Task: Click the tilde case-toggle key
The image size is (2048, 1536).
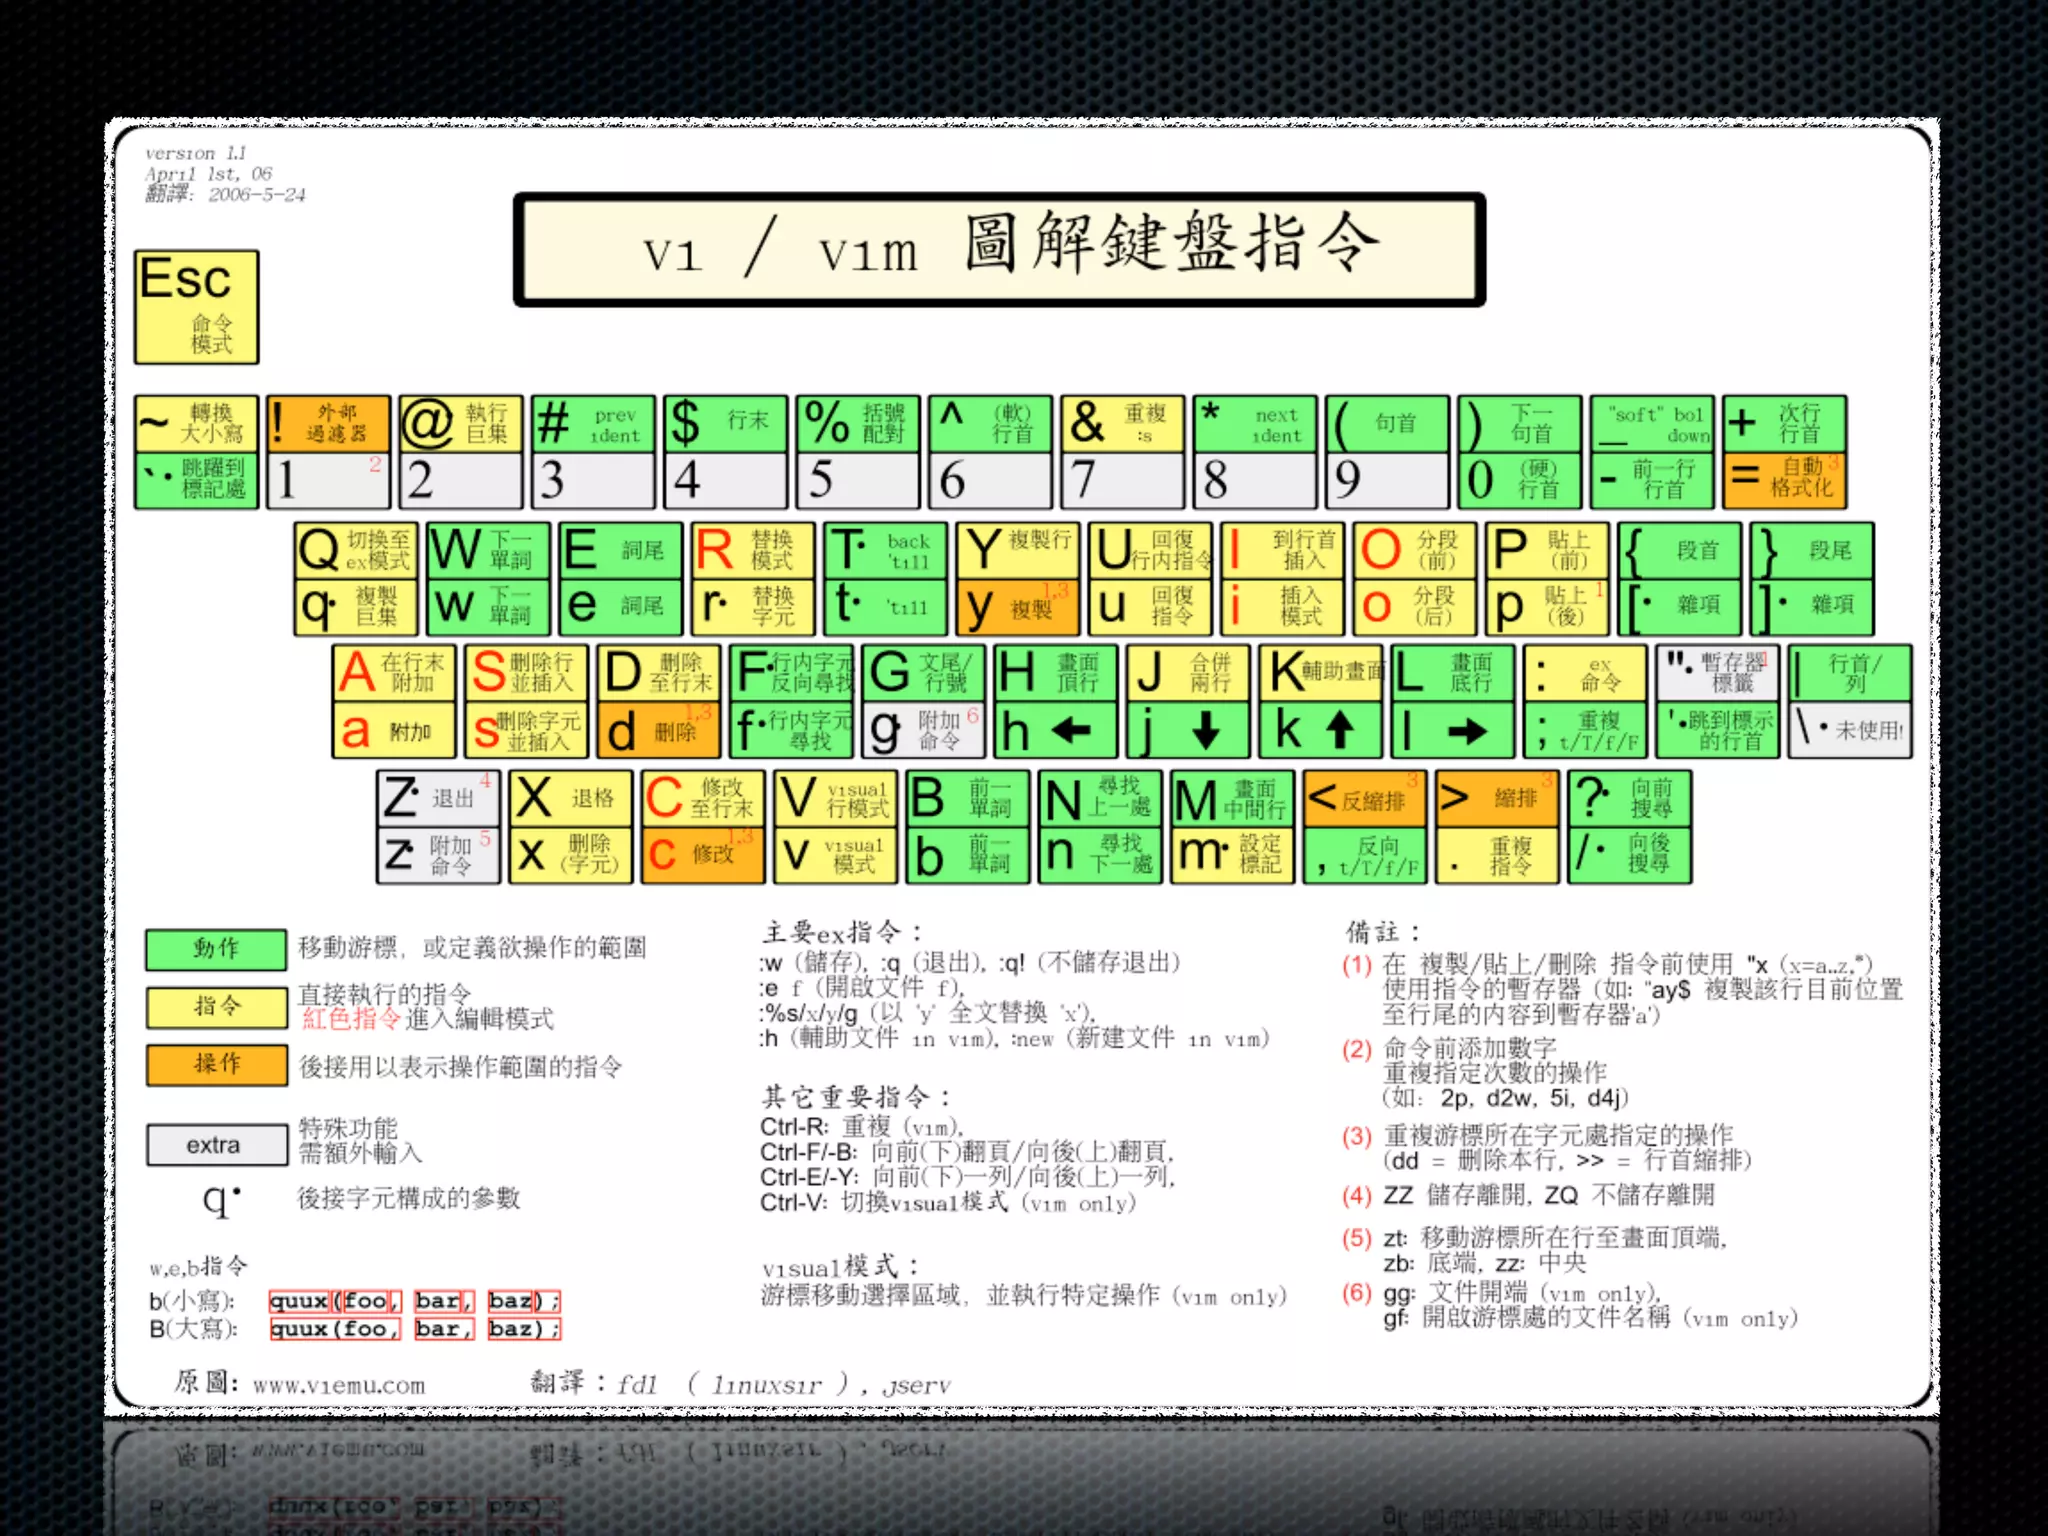Action: (196, 423)
